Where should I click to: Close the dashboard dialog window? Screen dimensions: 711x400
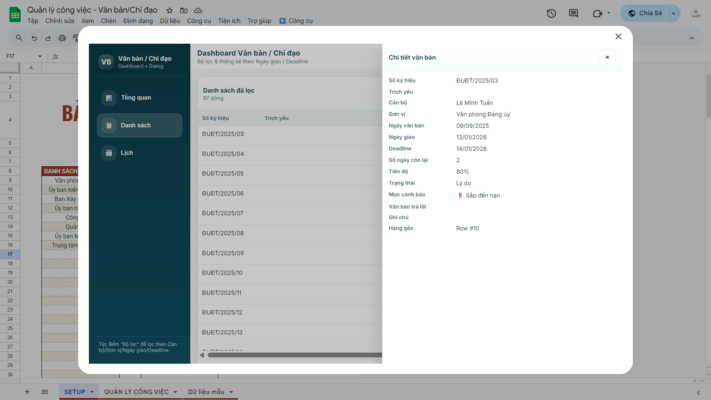tap(618, 37)
